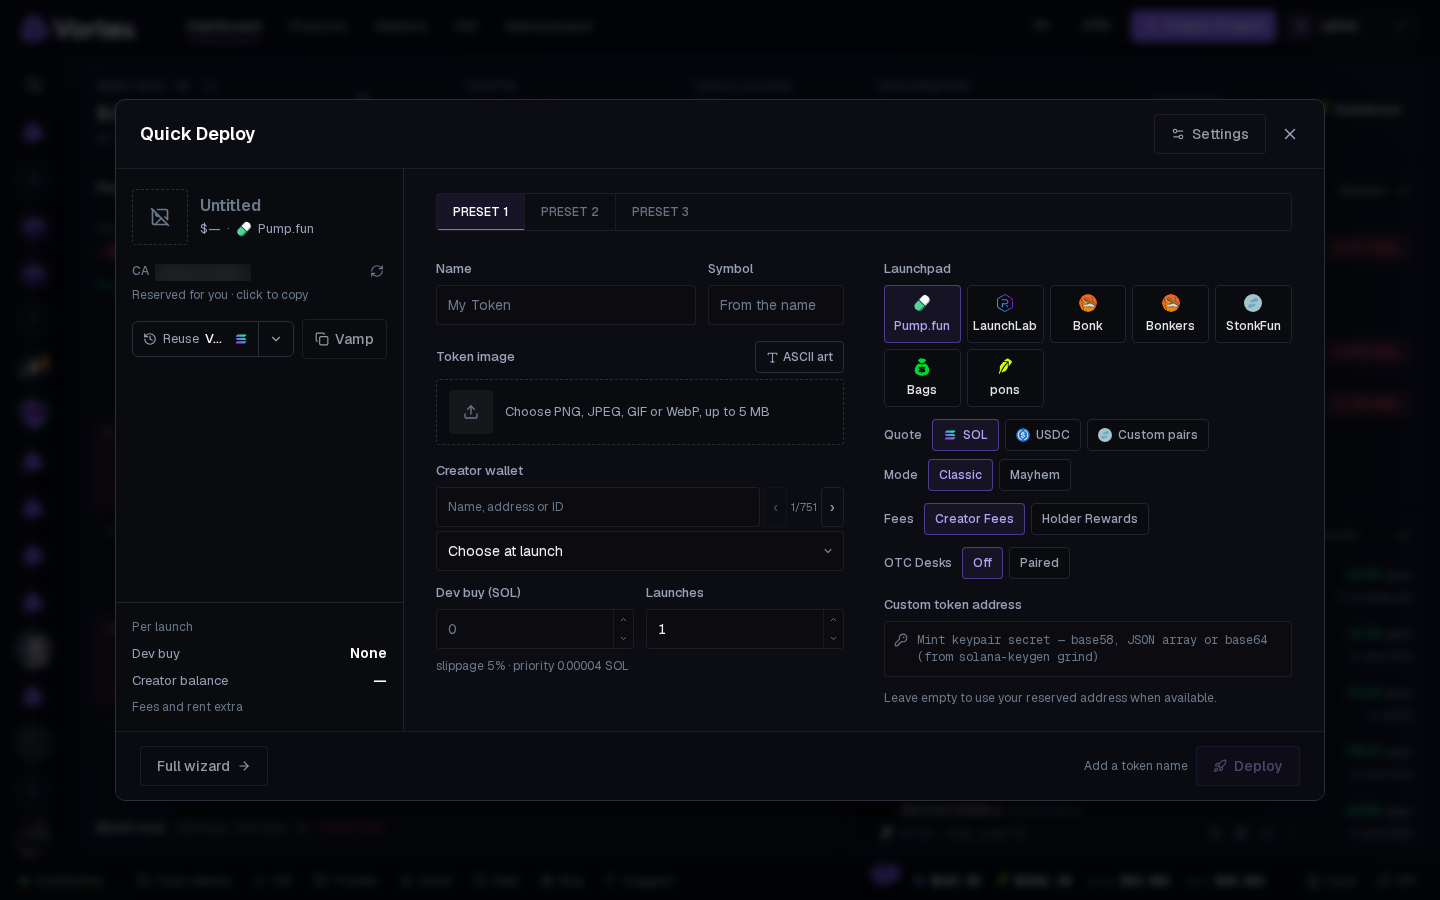The height and width of the screenshot is (900, 1440).
Task: Focus the token Name field
Action: coord(566,305)
